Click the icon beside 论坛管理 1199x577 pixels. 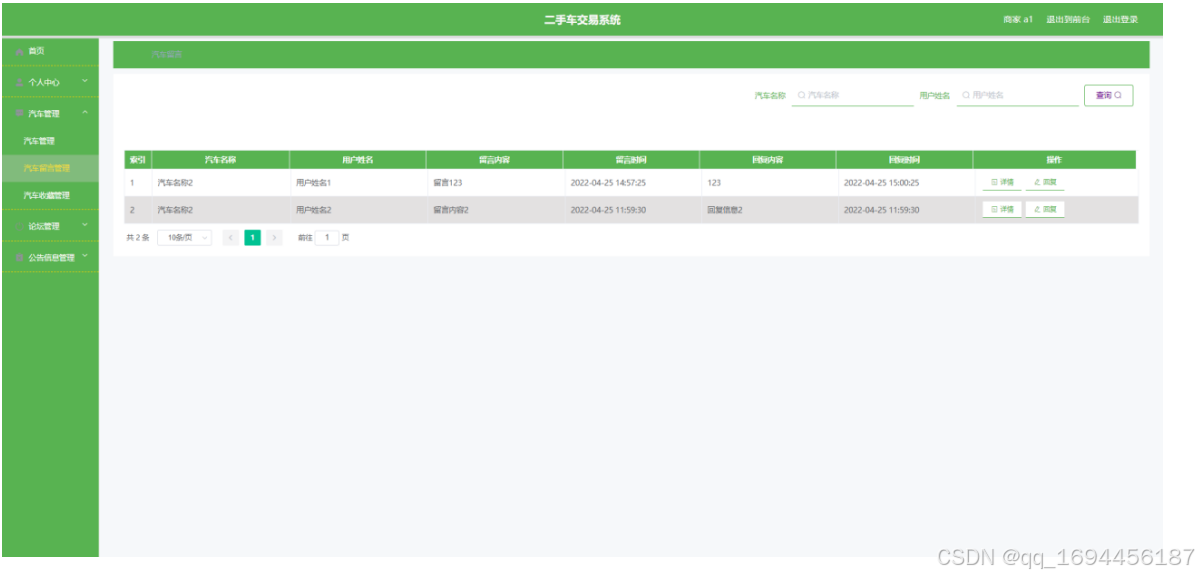tap(20, 226)
